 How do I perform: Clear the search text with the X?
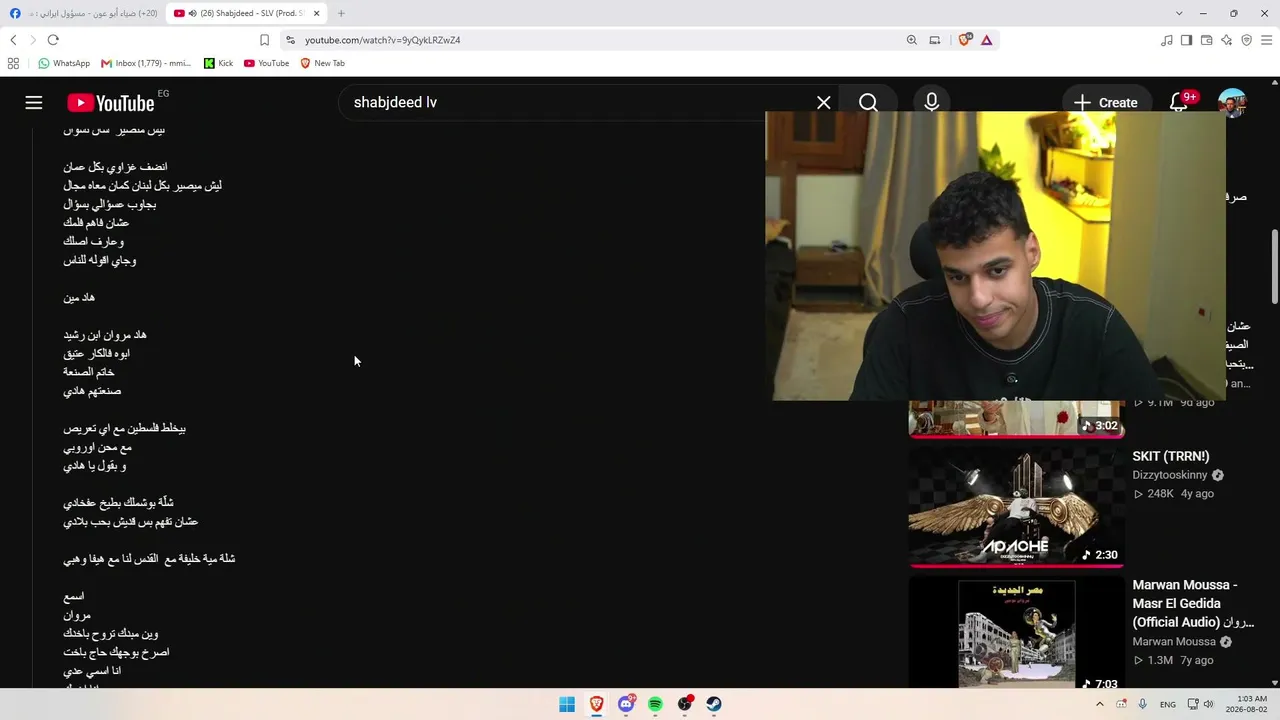coord(824,103)
